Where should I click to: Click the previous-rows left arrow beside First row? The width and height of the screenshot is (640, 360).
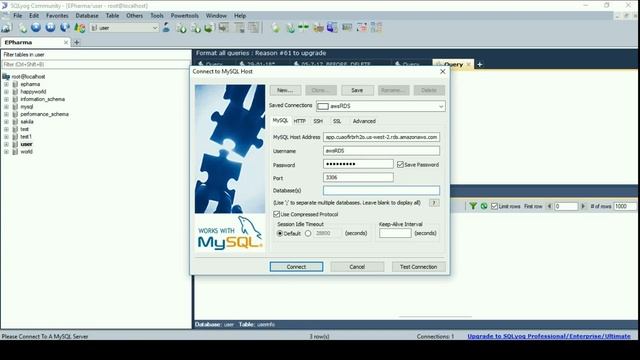pos(549,206)
